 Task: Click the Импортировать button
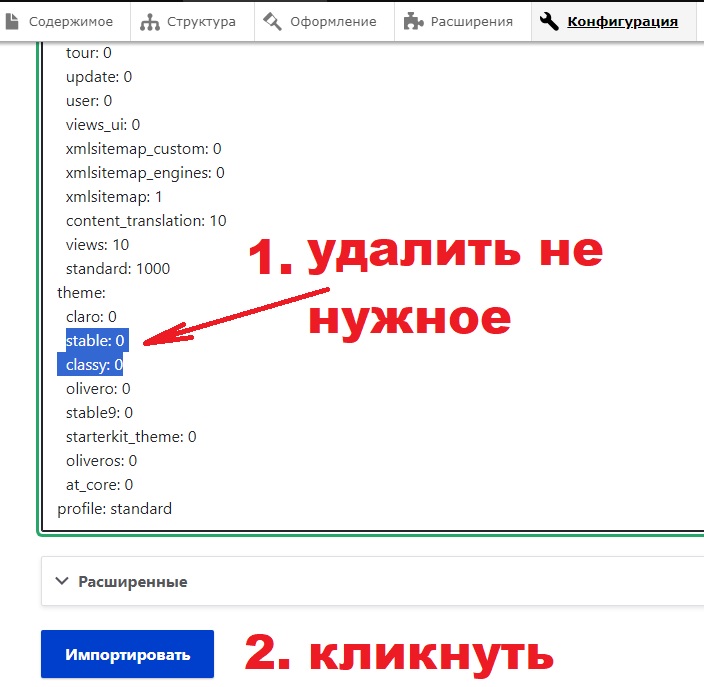[128, 654]
